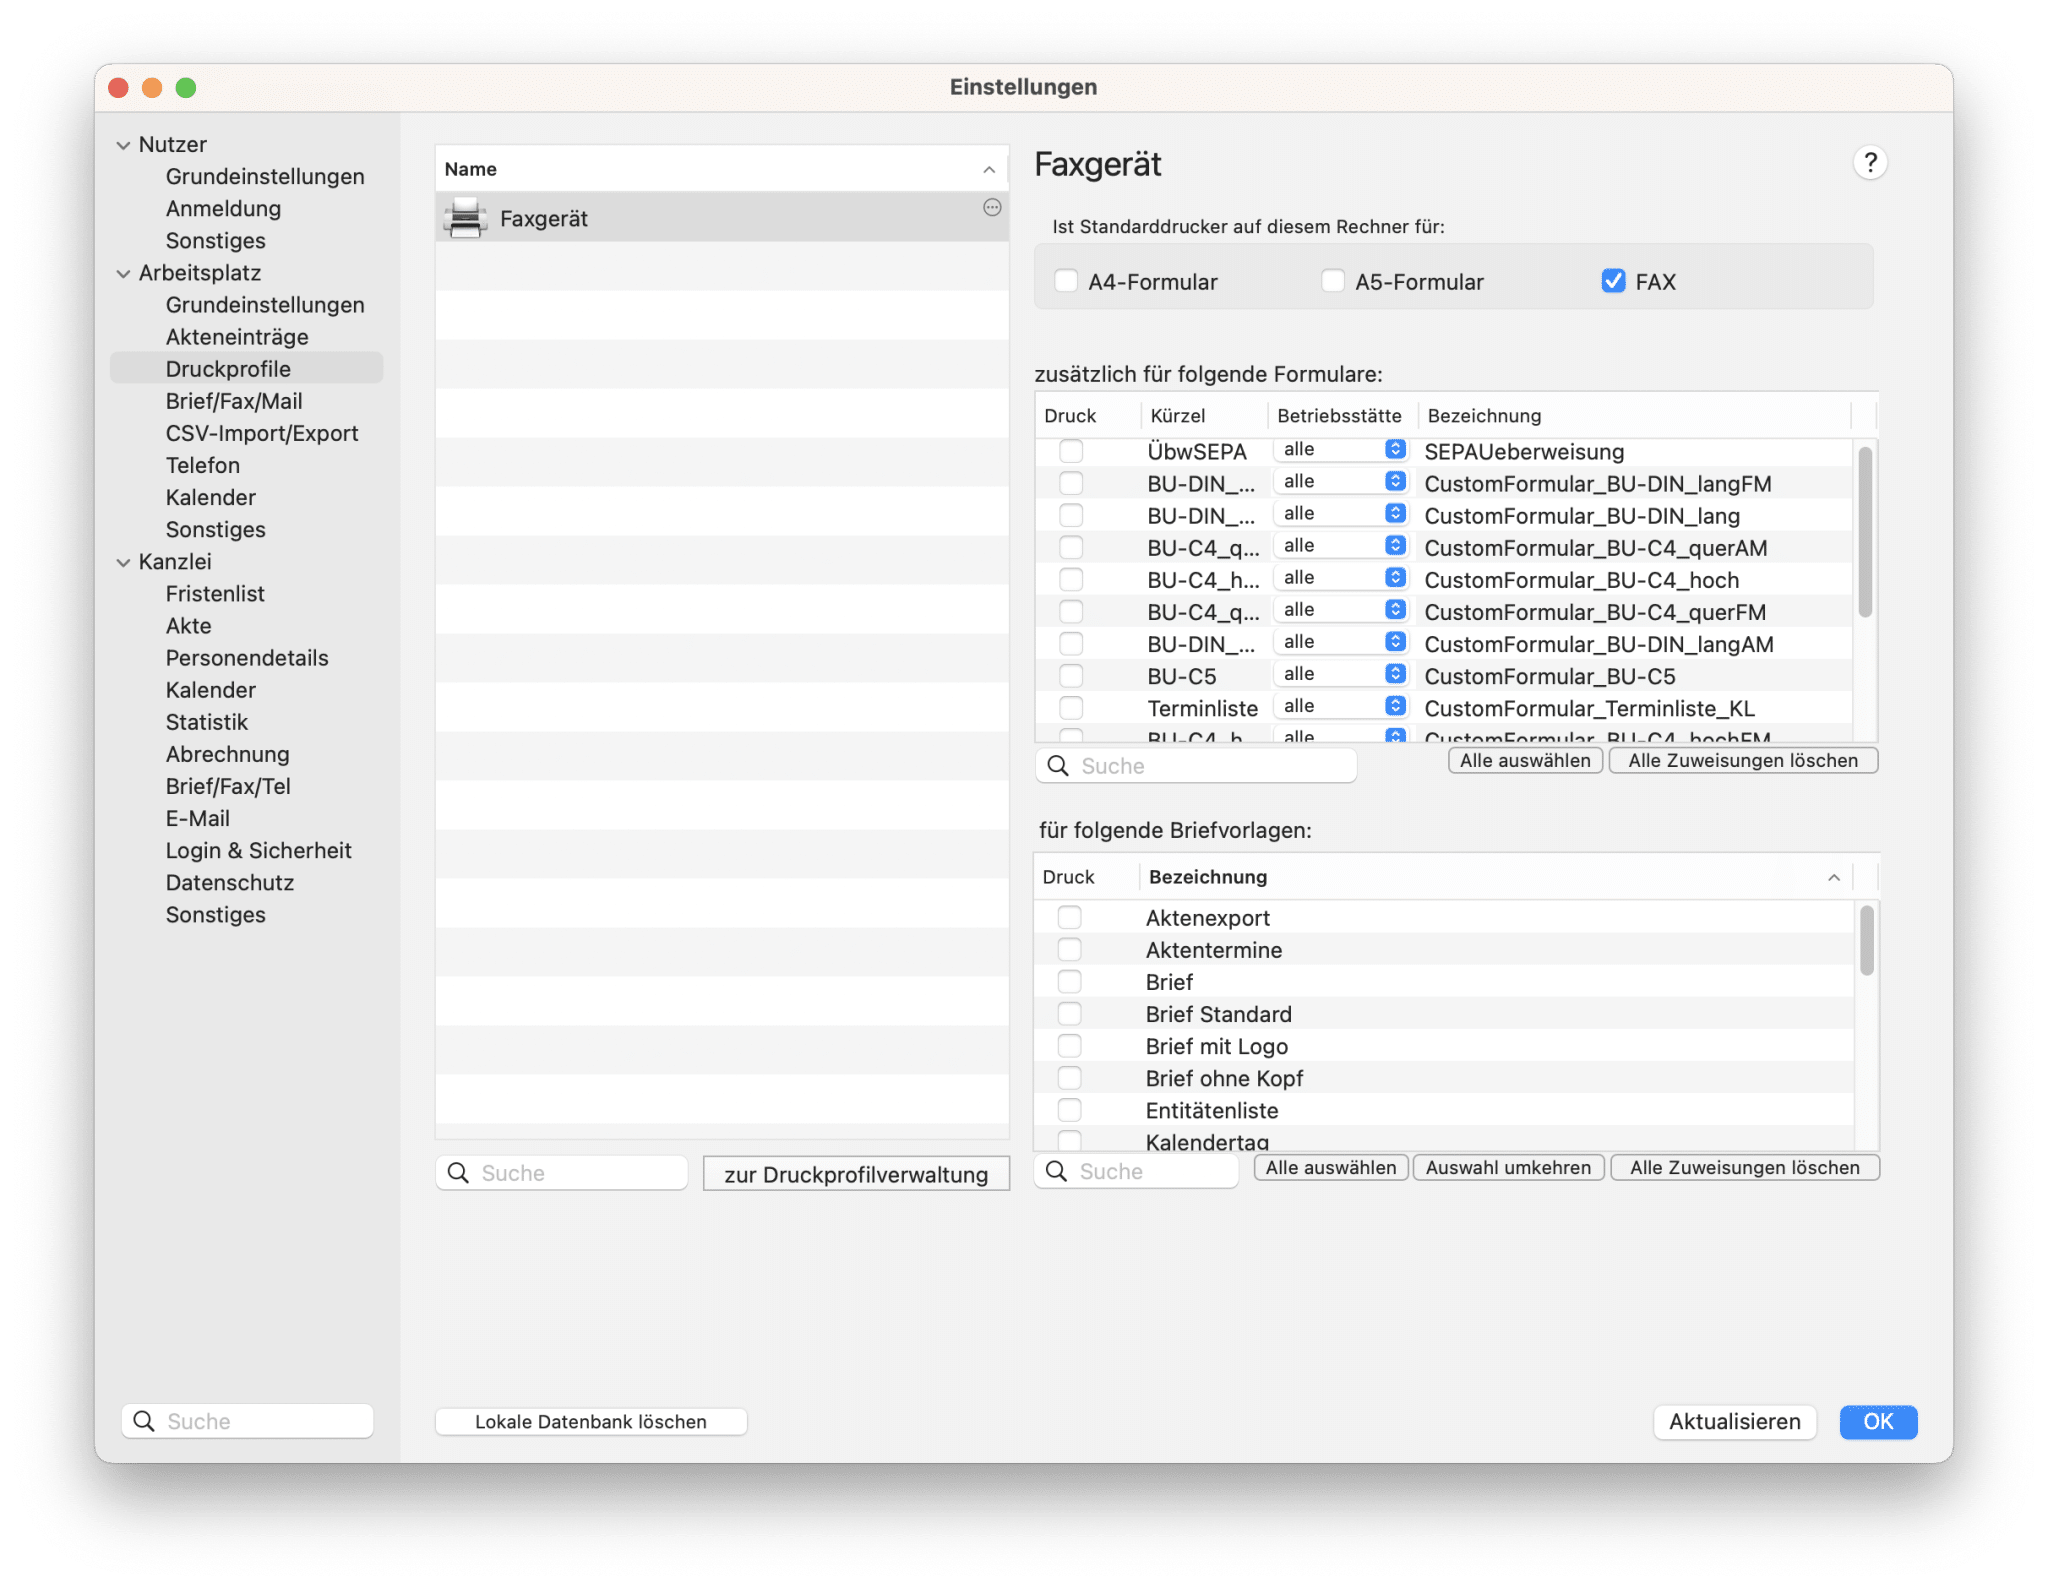2048x1588 pixels.
Task: Toggle sort on printer Name column
Action: (x=722, y=169)
